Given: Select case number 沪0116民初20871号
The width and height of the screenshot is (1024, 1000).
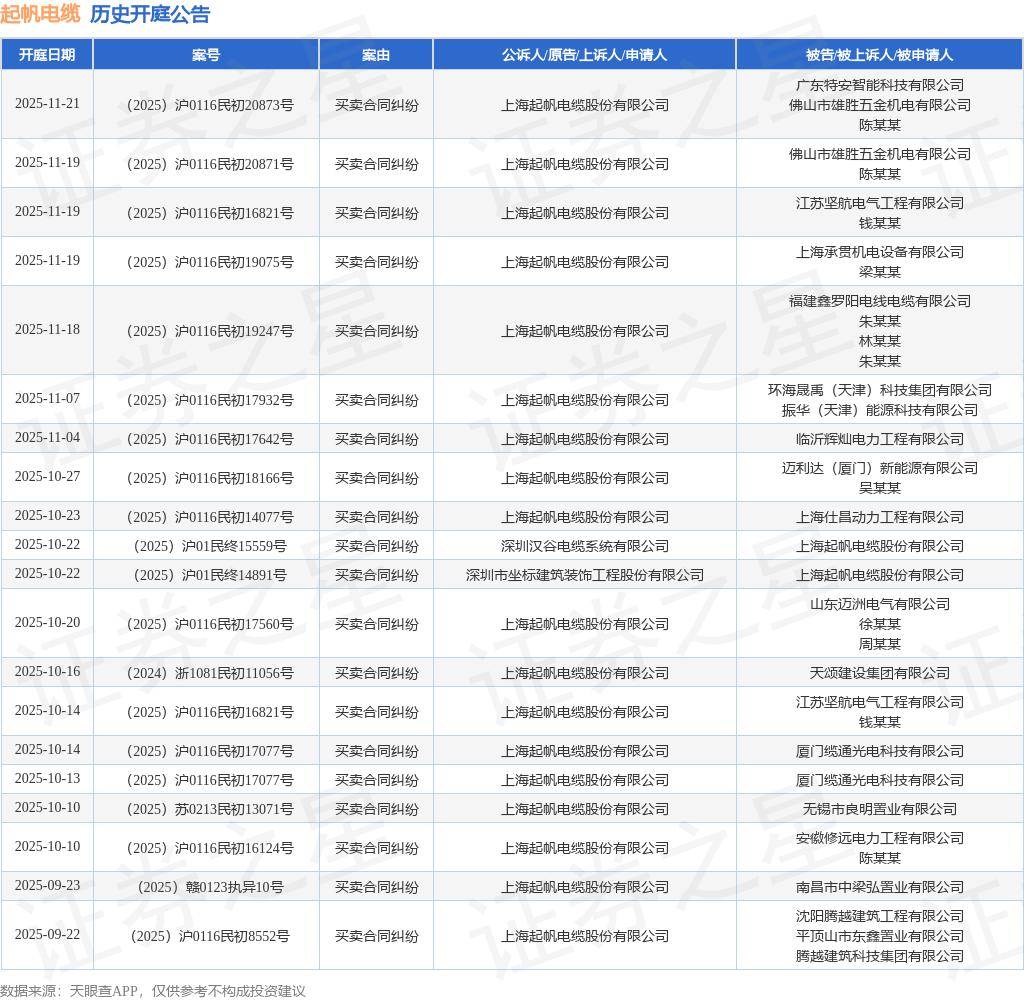Looking at the screenshot, I should click(210, 164).
